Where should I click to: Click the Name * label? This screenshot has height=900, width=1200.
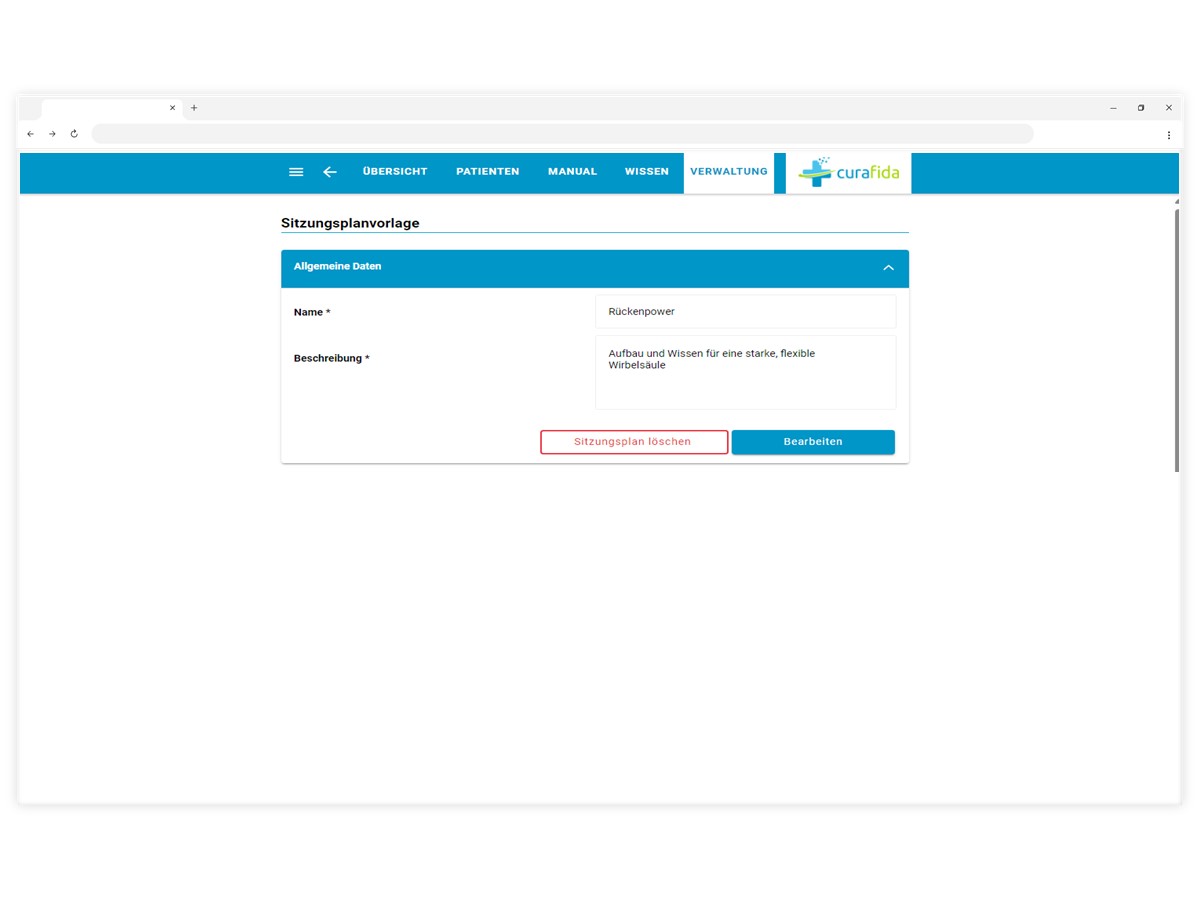pos(312,312)
